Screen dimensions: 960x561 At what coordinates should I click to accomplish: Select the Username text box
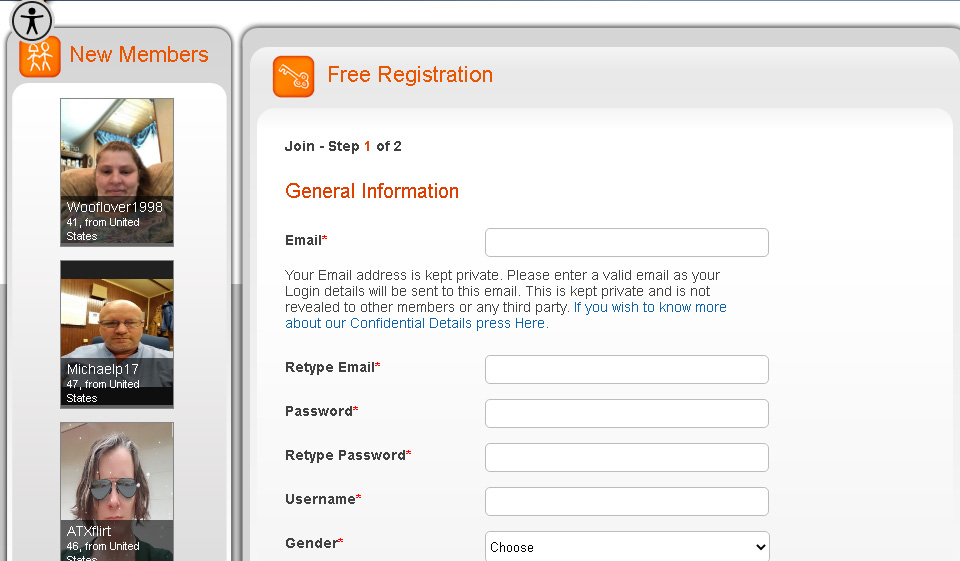pos(627,501)
